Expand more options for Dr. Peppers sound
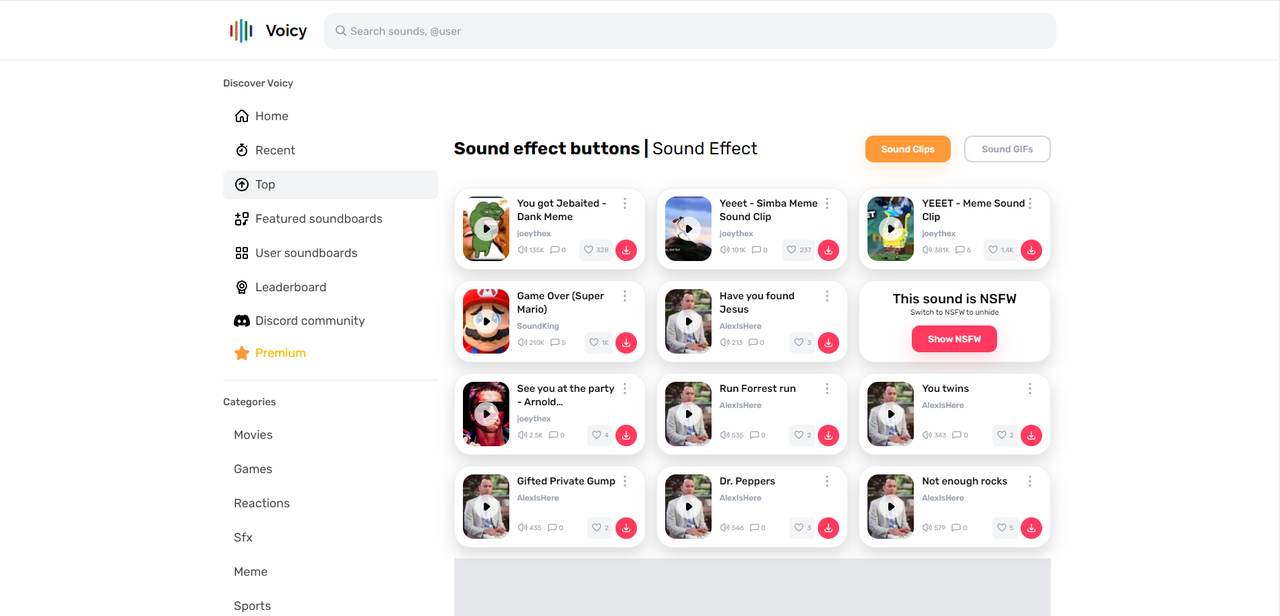 click(x=827, y=481)
